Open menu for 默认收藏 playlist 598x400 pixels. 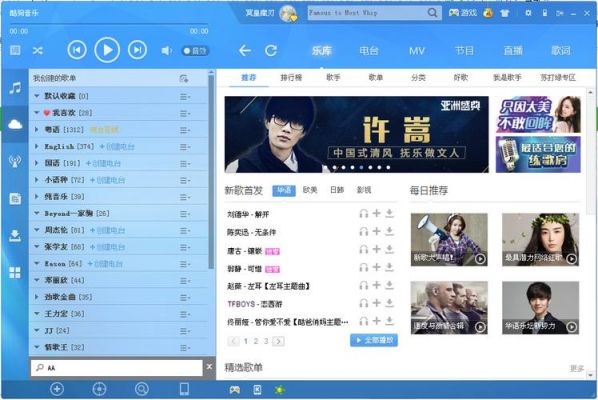pyautogui.click(x=185, y=96)
